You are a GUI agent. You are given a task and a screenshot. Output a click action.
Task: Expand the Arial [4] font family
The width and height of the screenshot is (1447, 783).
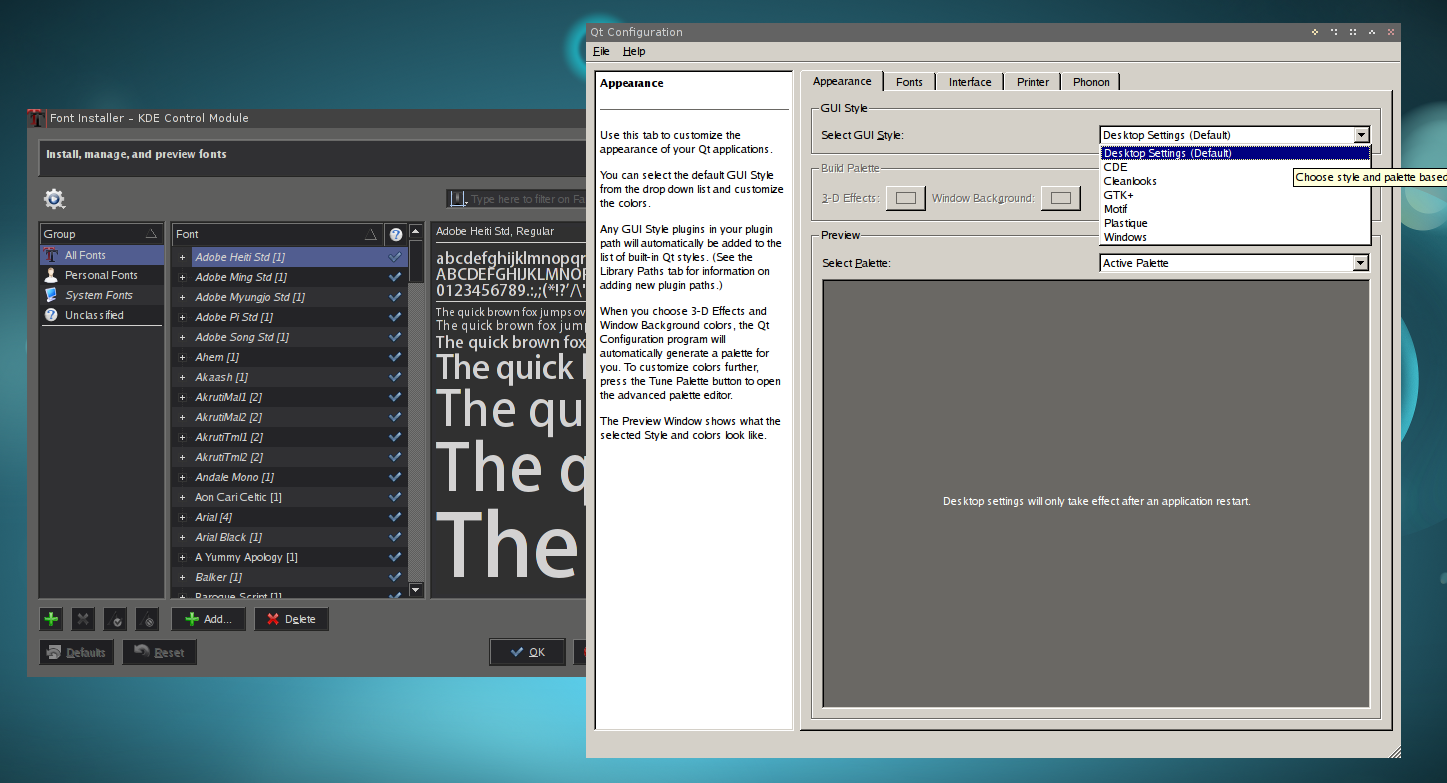[182, 517]
